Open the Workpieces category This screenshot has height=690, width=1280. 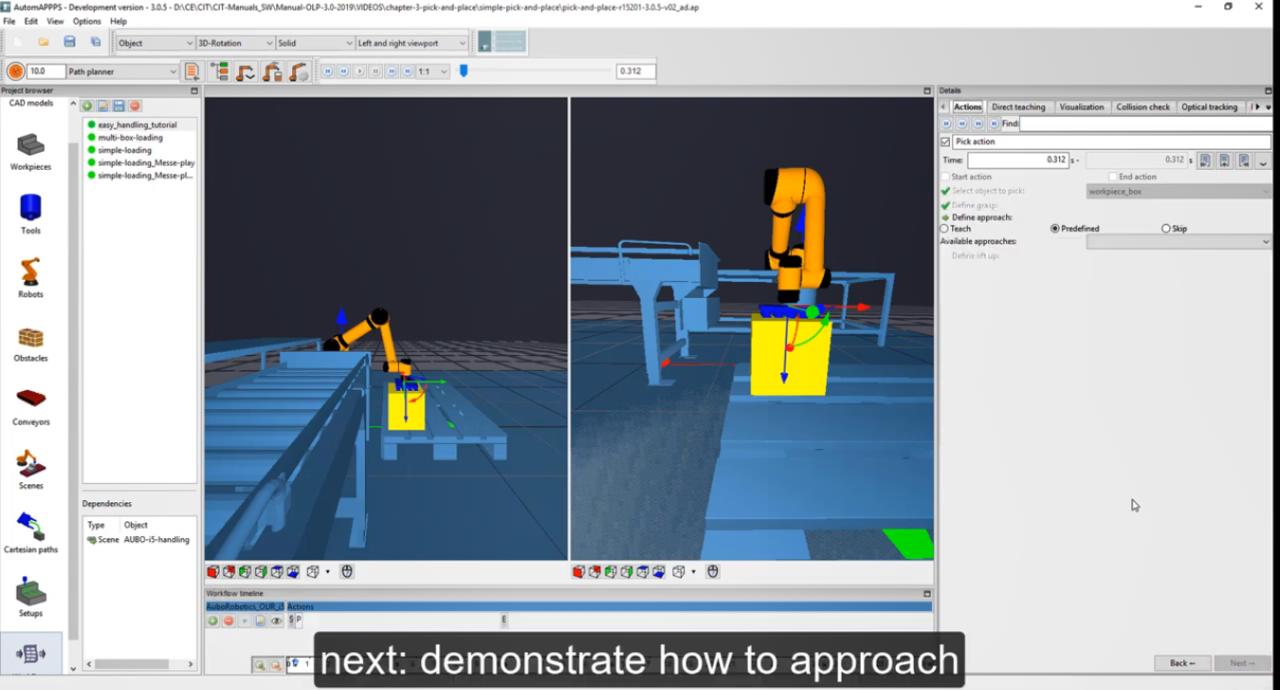point(30,146)
